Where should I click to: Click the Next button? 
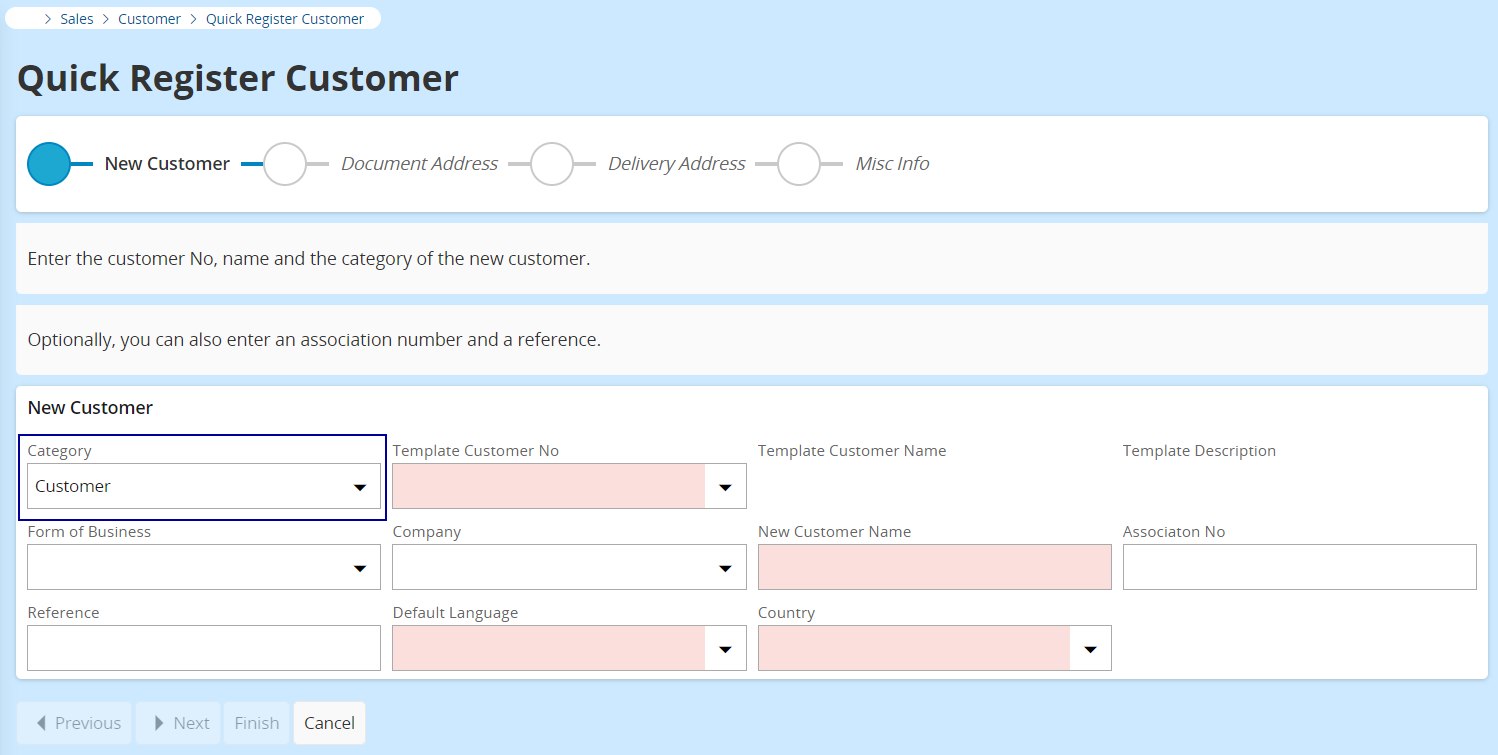(180, 723)
